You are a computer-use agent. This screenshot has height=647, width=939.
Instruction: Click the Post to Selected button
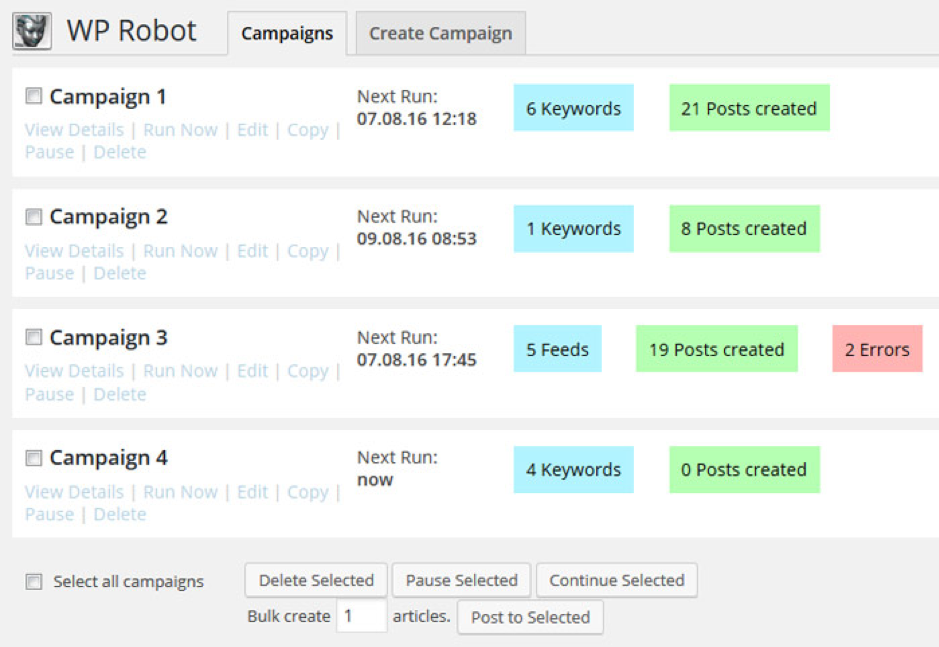click(x=530, y=617)
